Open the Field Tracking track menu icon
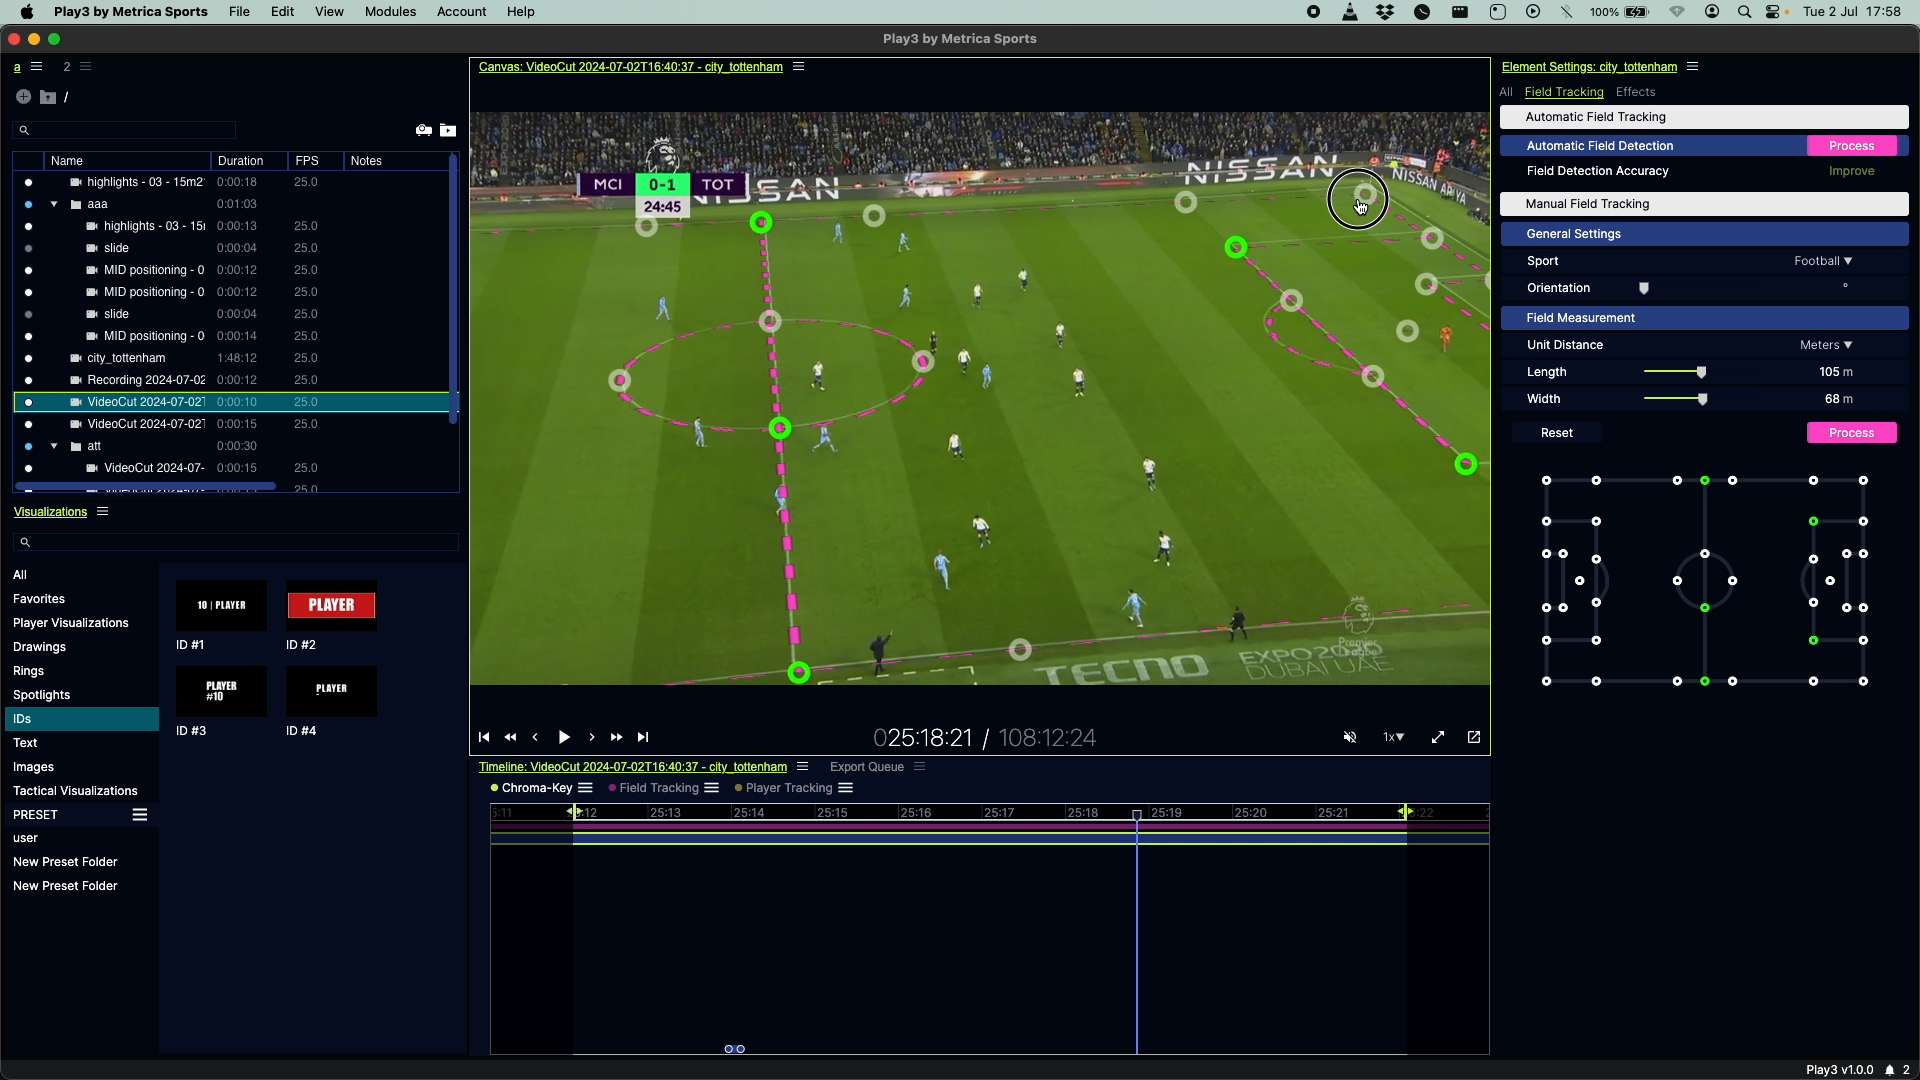The image size is (1920, 1080). 712,788
